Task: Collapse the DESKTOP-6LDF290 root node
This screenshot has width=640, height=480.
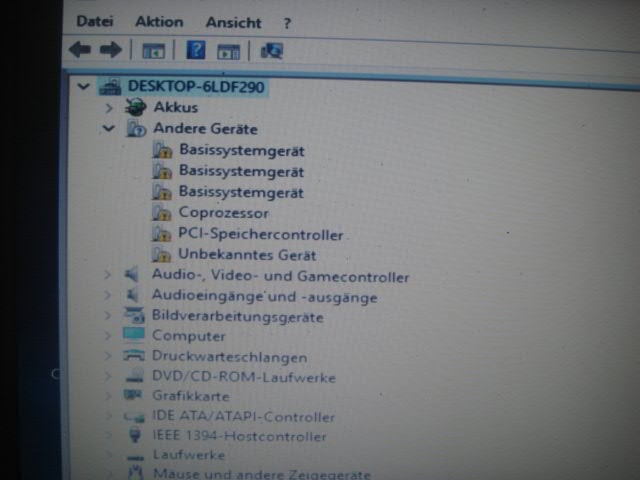Action: 84,86
